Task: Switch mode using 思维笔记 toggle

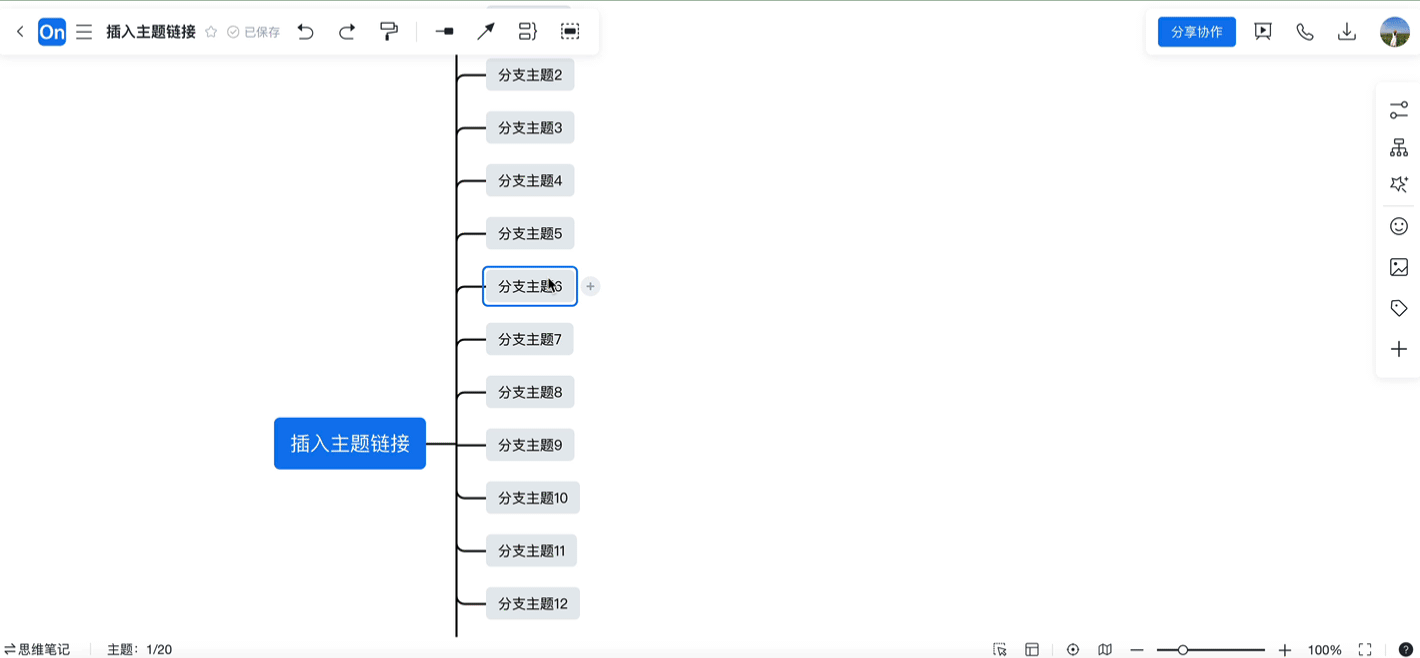Action: tap(37, 649)
